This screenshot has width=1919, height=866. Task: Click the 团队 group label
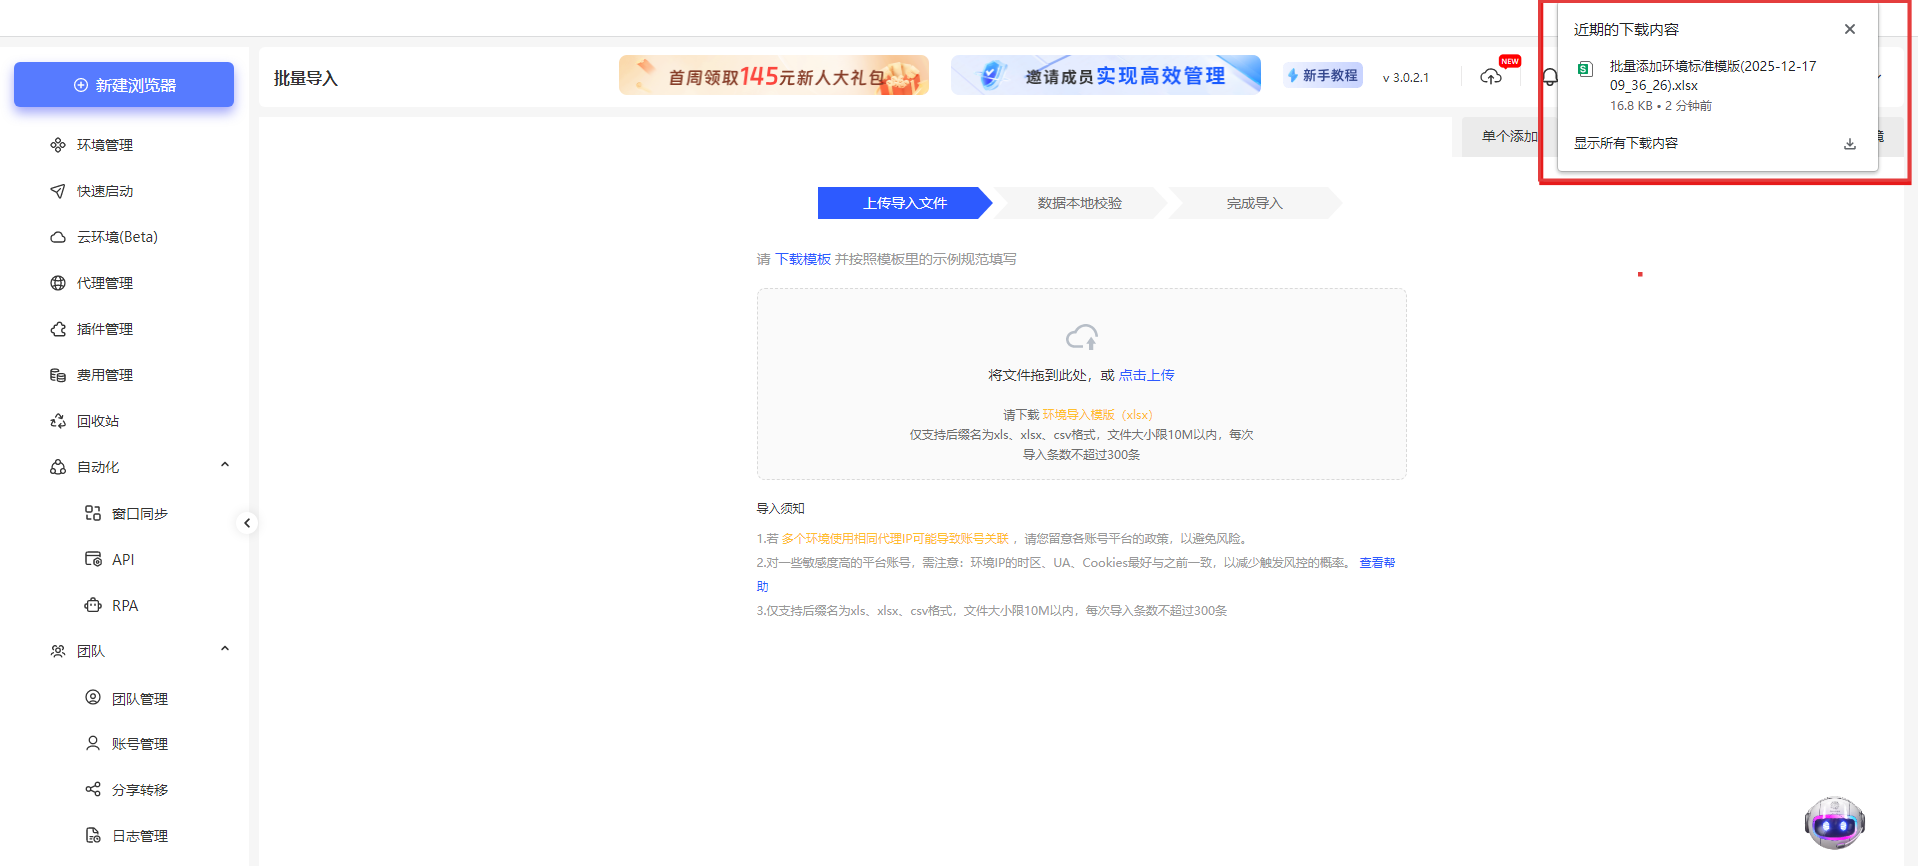[91, 651]
